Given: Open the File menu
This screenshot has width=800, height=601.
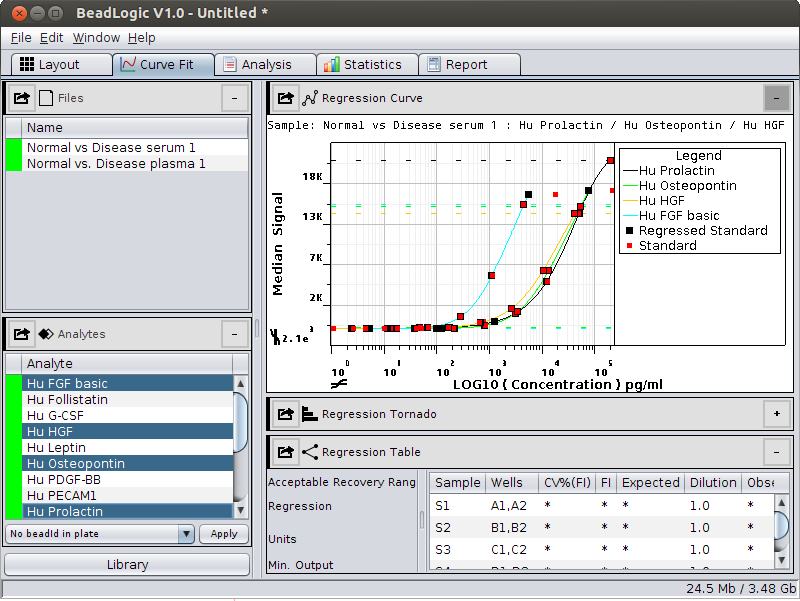Looking at the screenshot, I should click(21, 38).
